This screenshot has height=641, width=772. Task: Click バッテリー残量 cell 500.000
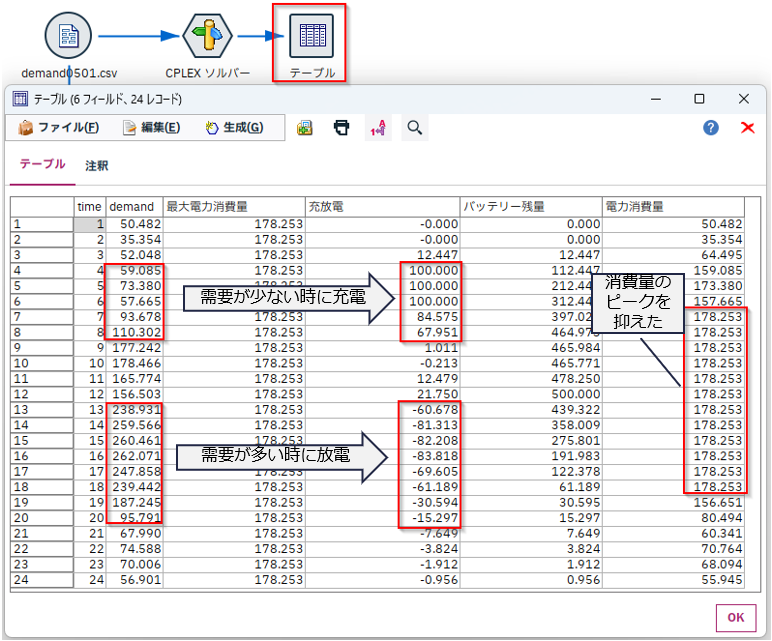point(531,394)
